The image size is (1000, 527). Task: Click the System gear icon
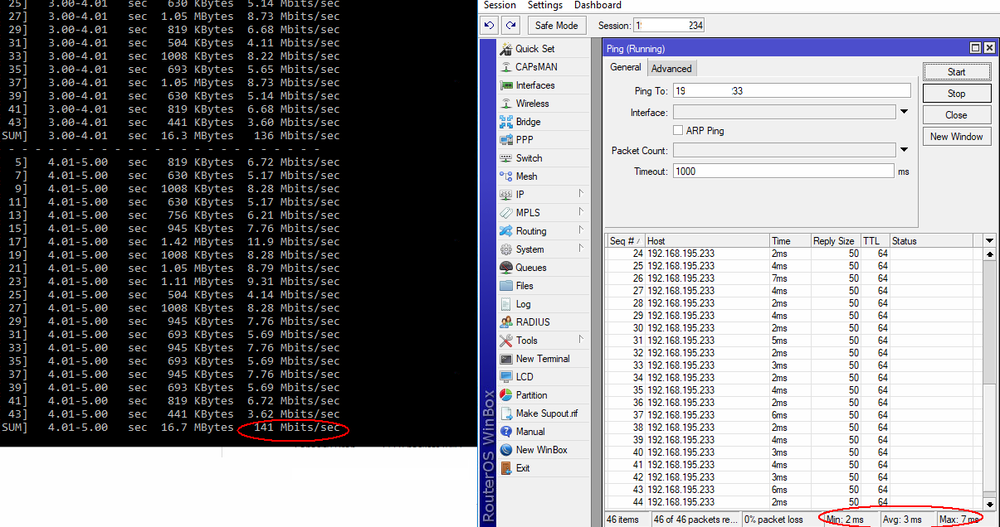point(506,249)
